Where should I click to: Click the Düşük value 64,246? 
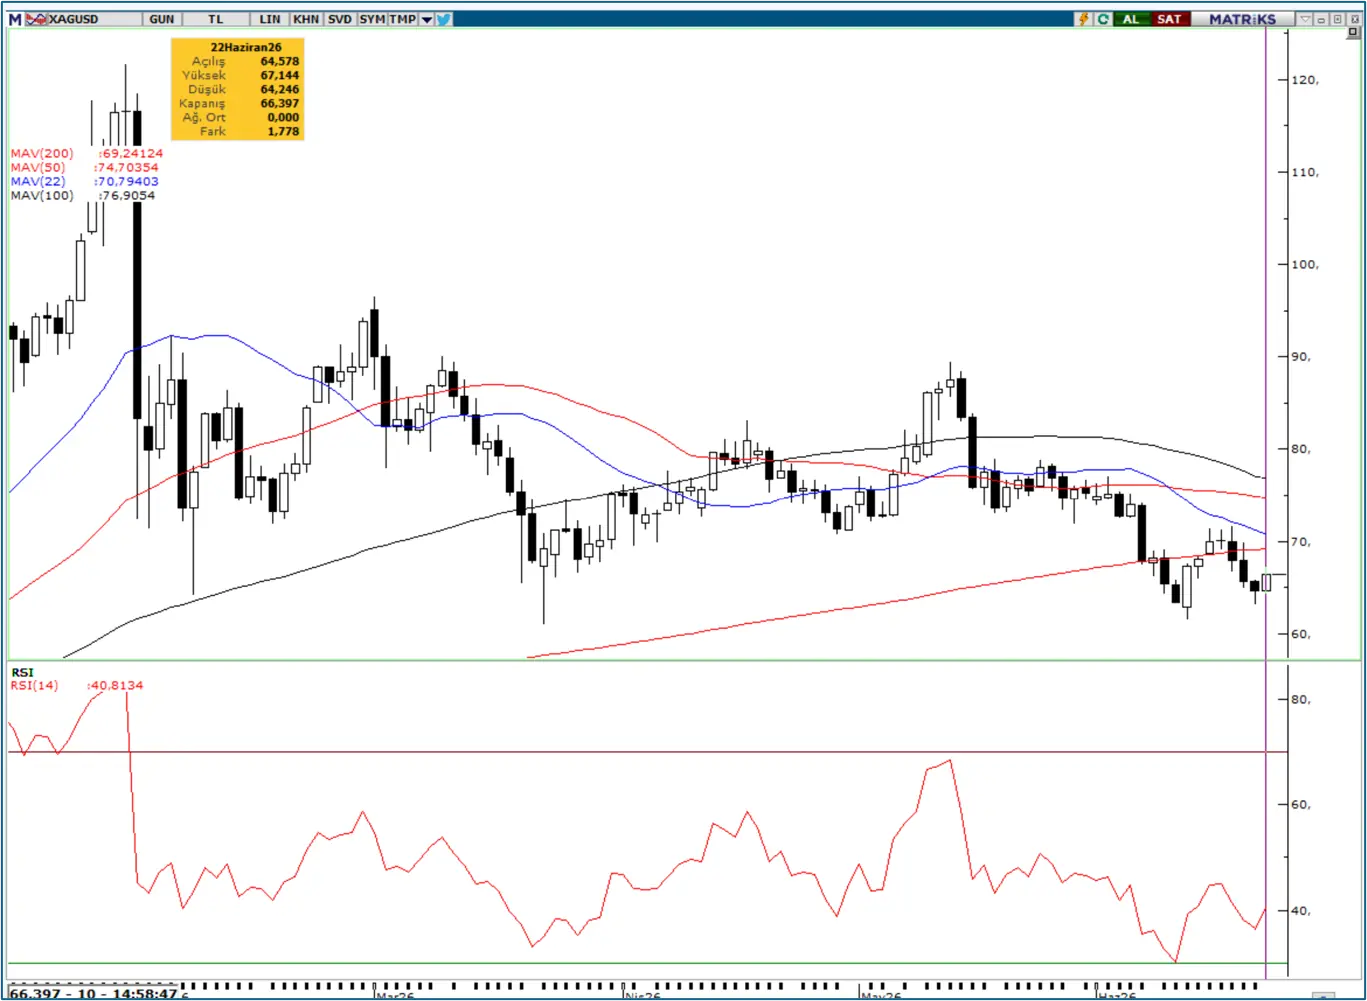click(x=280, y=89)
